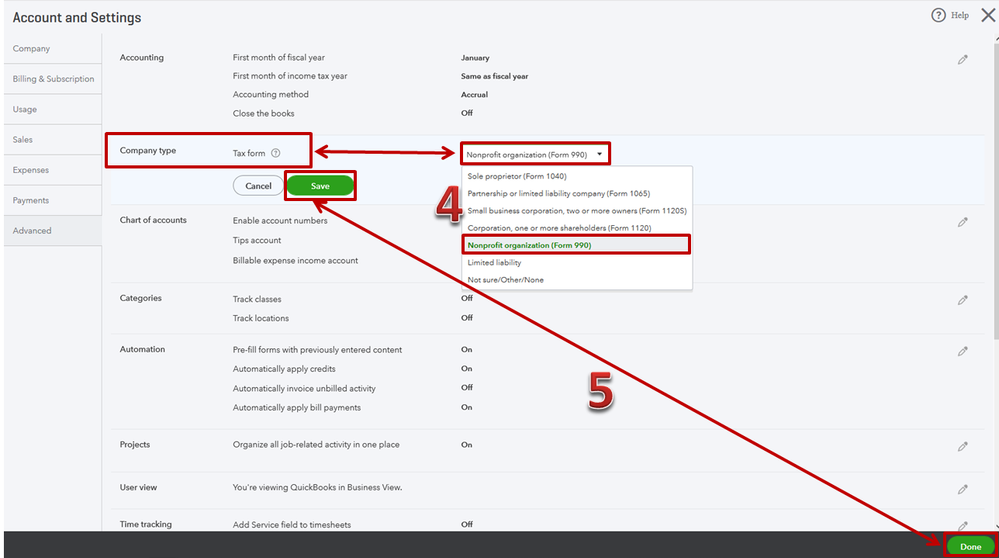999x558 pixels.
Task: Cancel the company type edit
Action: point(258,186)
